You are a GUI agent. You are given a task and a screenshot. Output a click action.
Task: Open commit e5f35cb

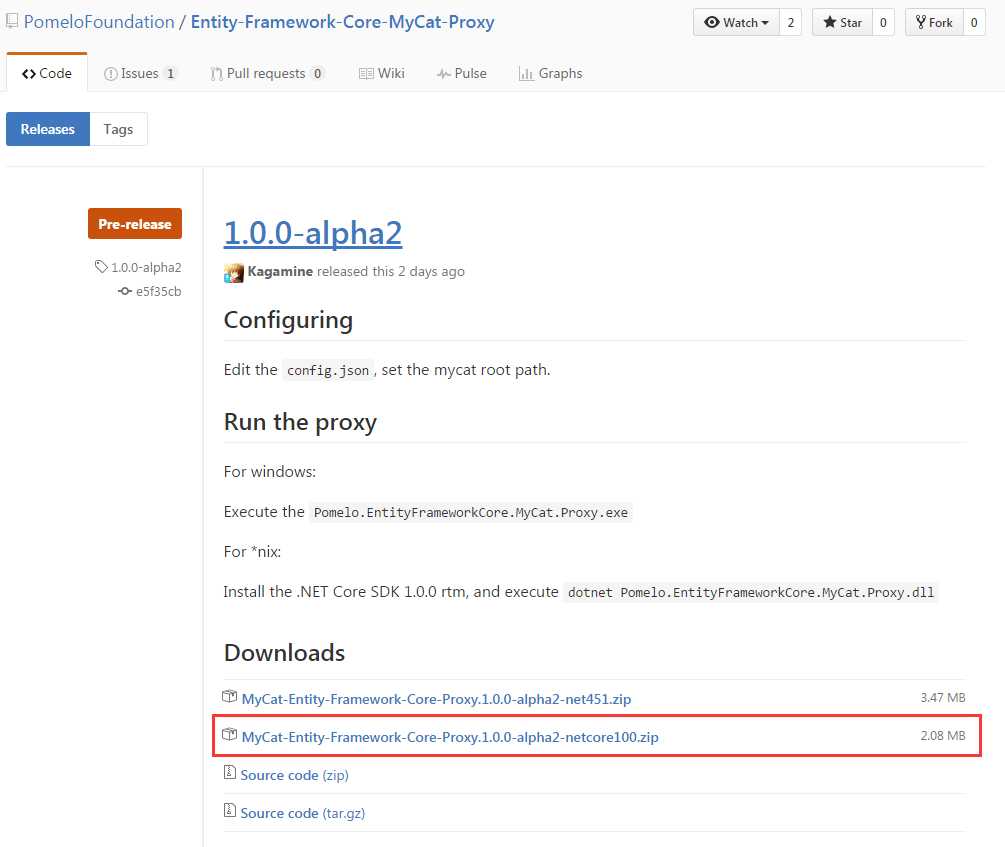point(158,292)
